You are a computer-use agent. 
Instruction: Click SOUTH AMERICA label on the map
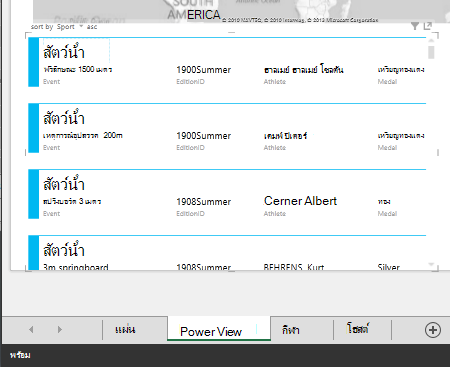(194, 10)
